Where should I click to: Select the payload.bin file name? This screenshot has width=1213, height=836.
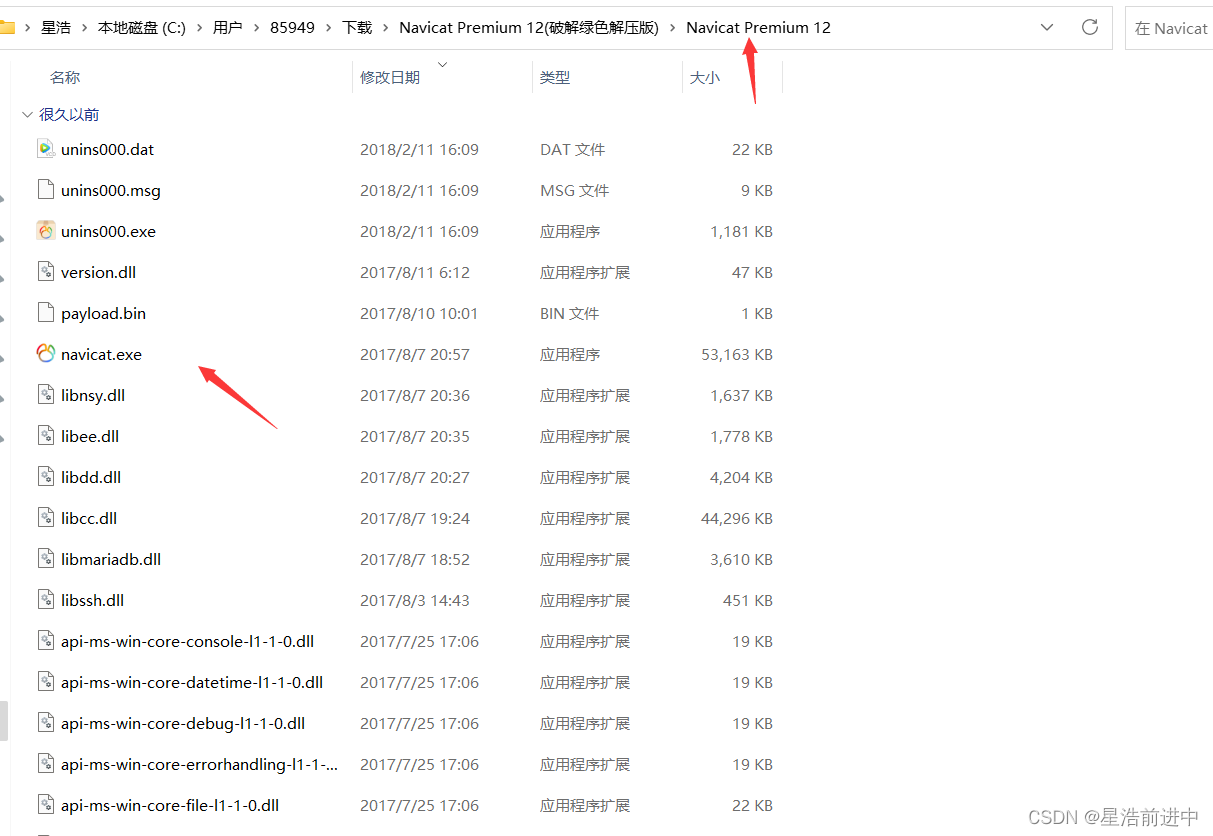coord(103,313)
